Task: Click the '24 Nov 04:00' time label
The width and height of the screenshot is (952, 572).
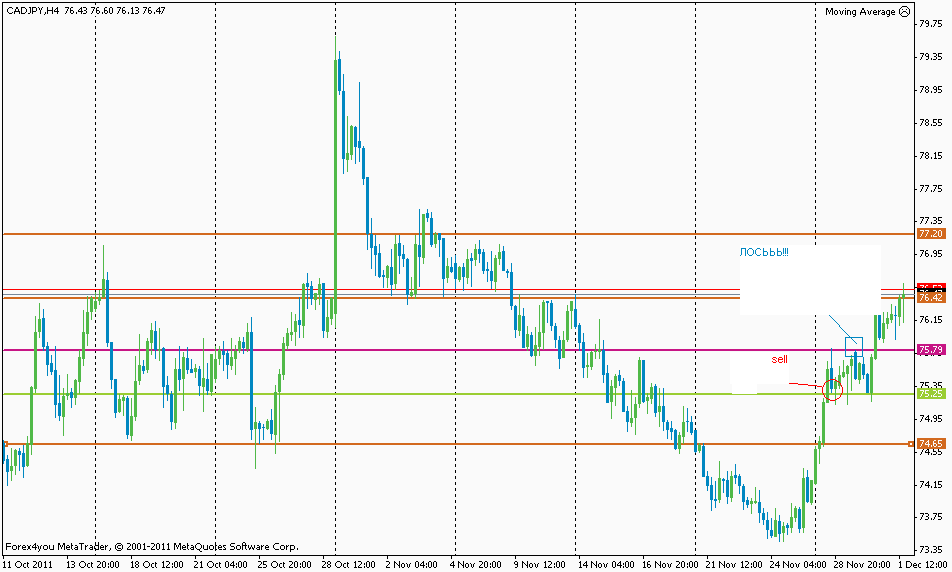Action: point(798,564)
